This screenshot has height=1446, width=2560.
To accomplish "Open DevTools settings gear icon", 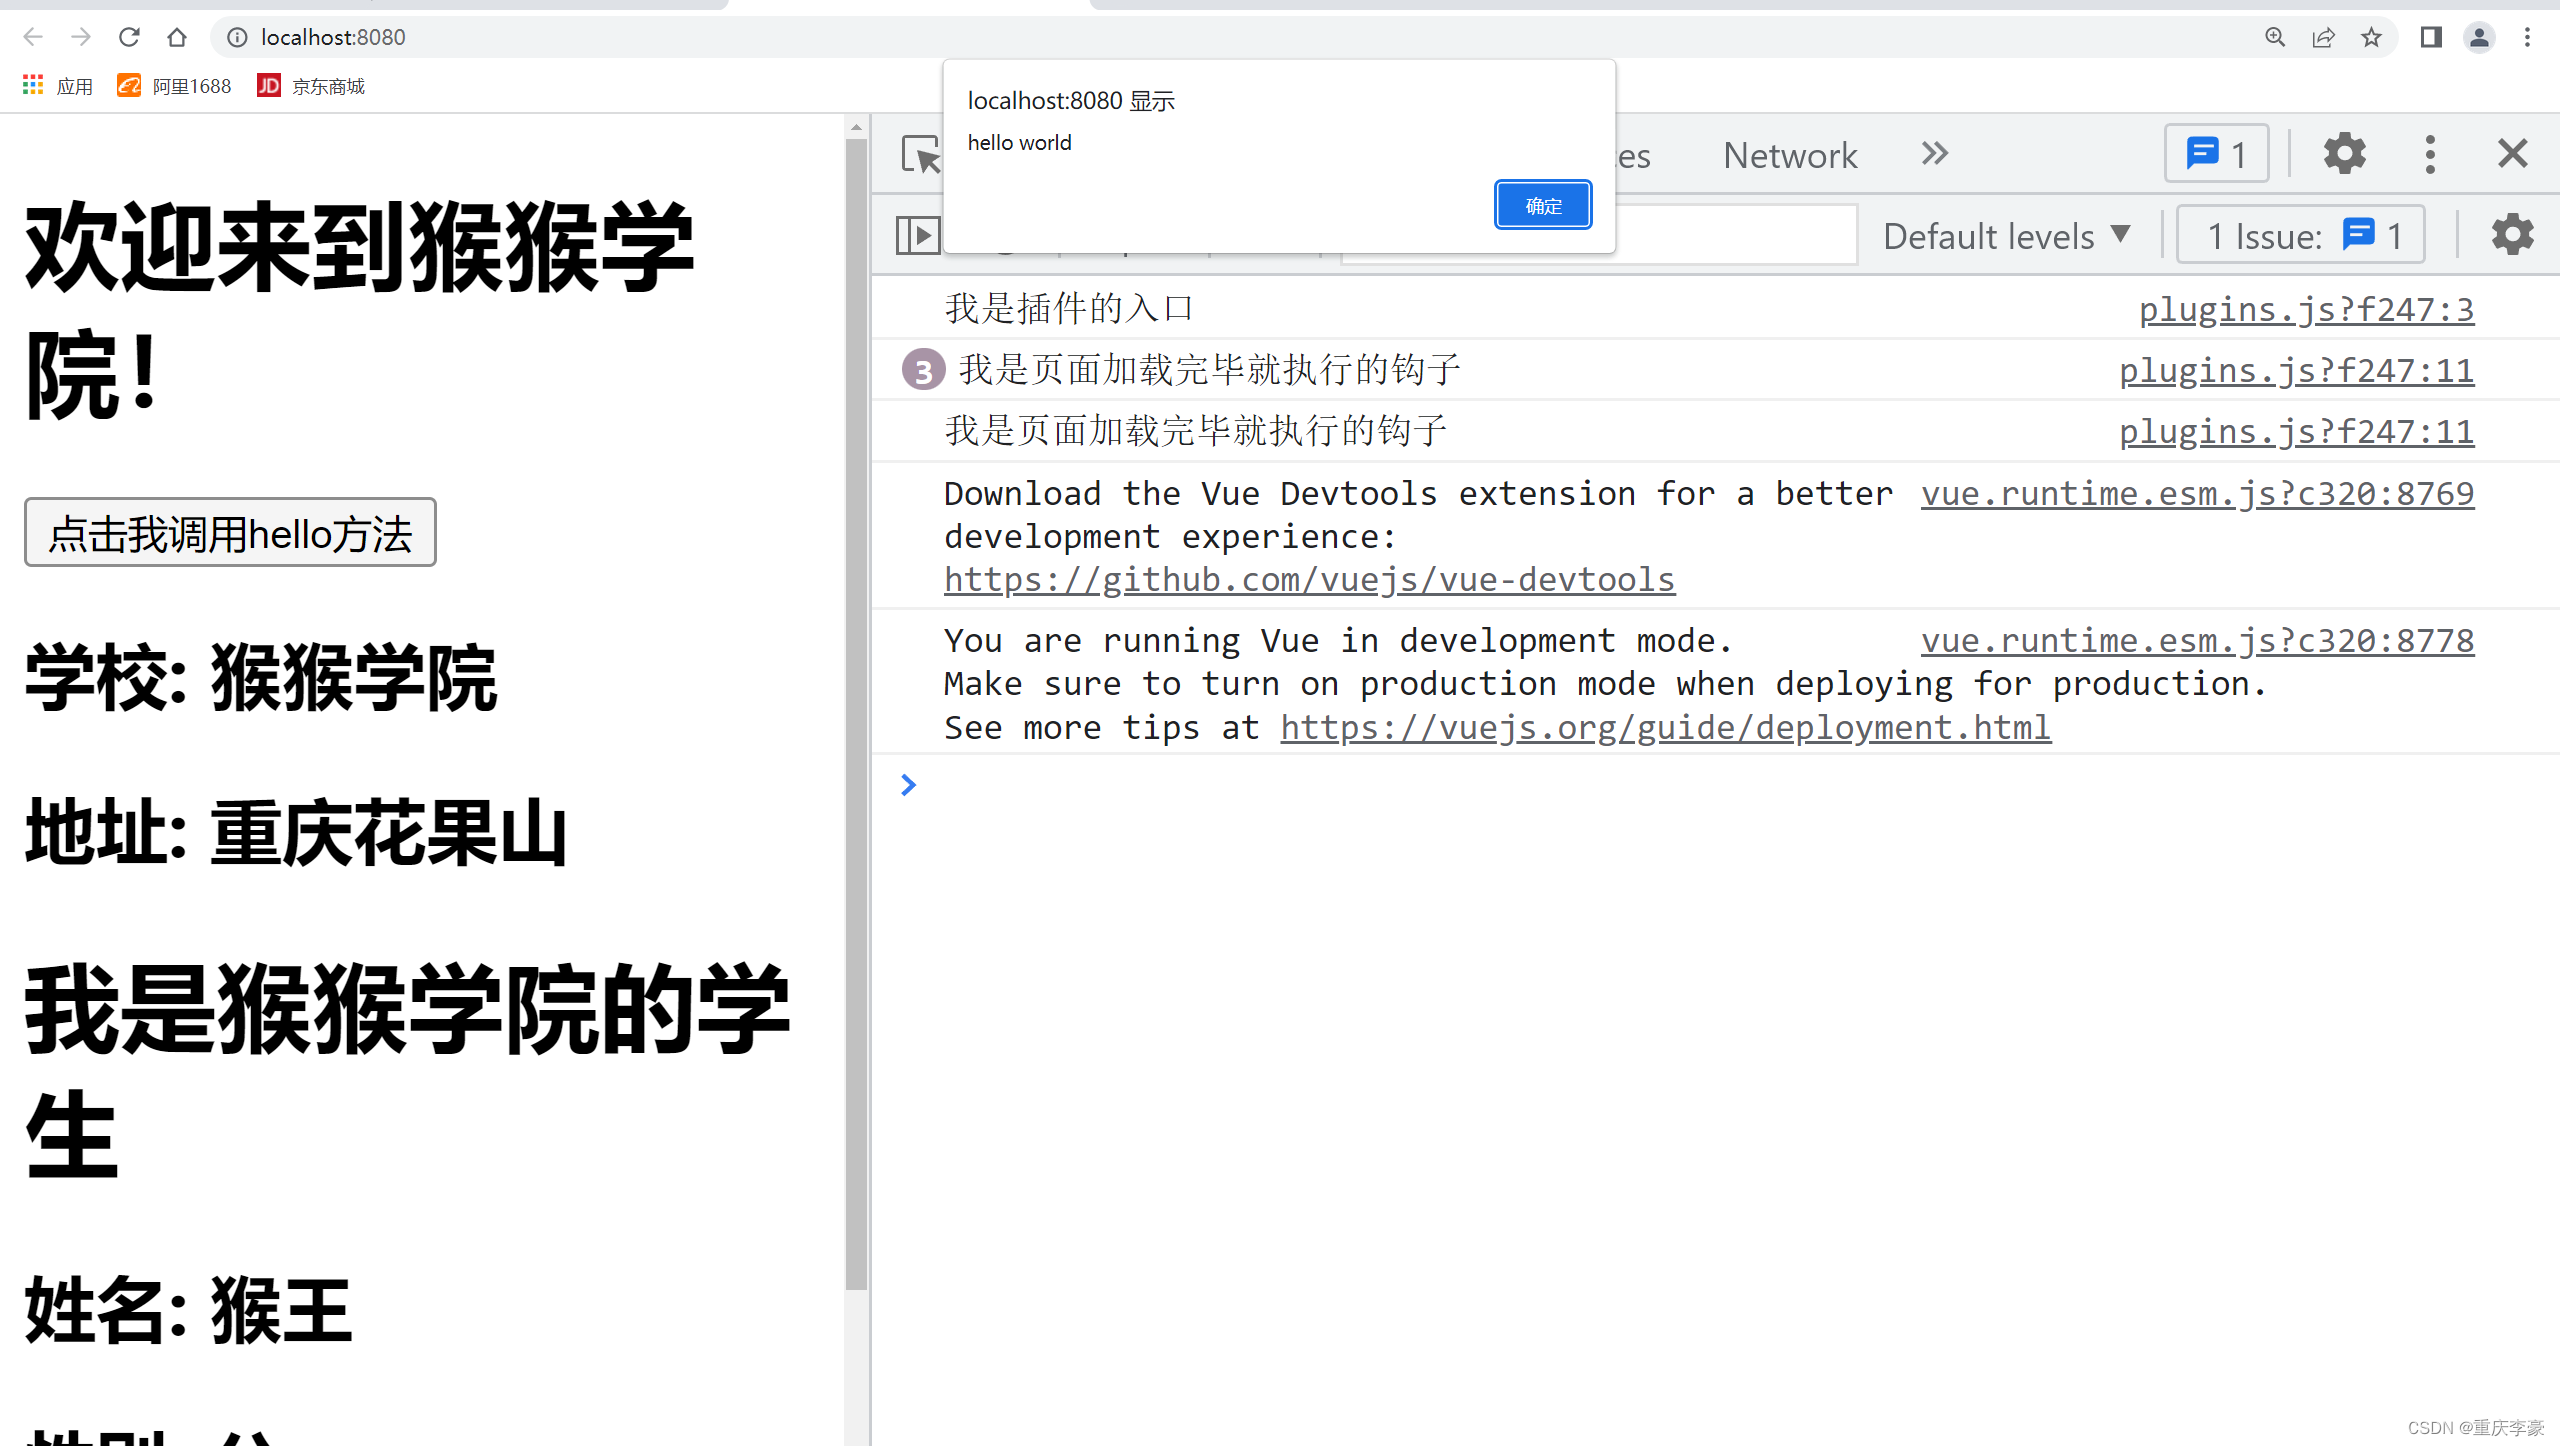I will (2344, 154).
